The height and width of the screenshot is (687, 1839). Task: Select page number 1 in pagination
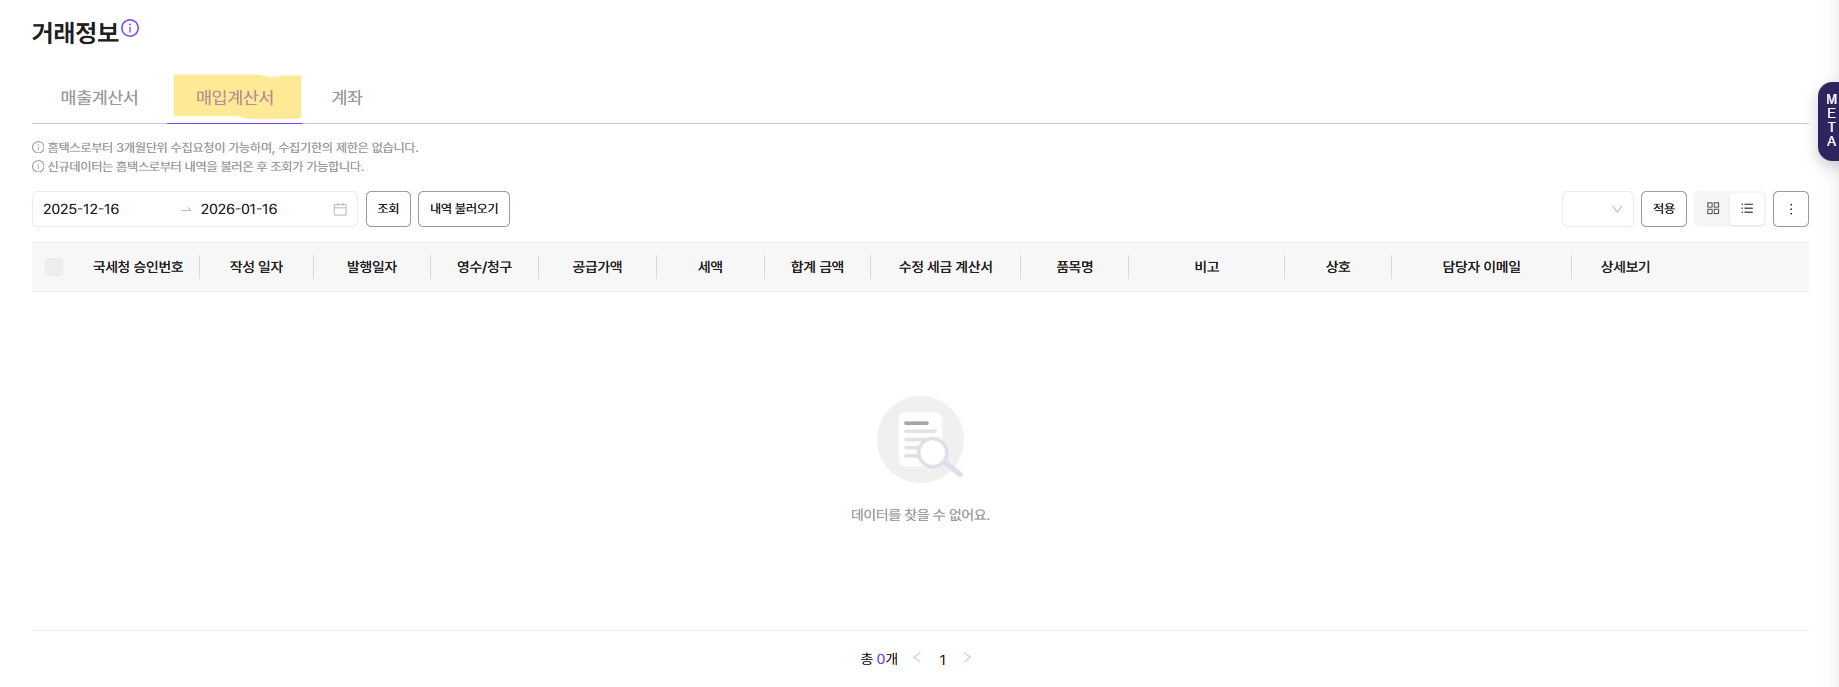[x=942, y=660]
